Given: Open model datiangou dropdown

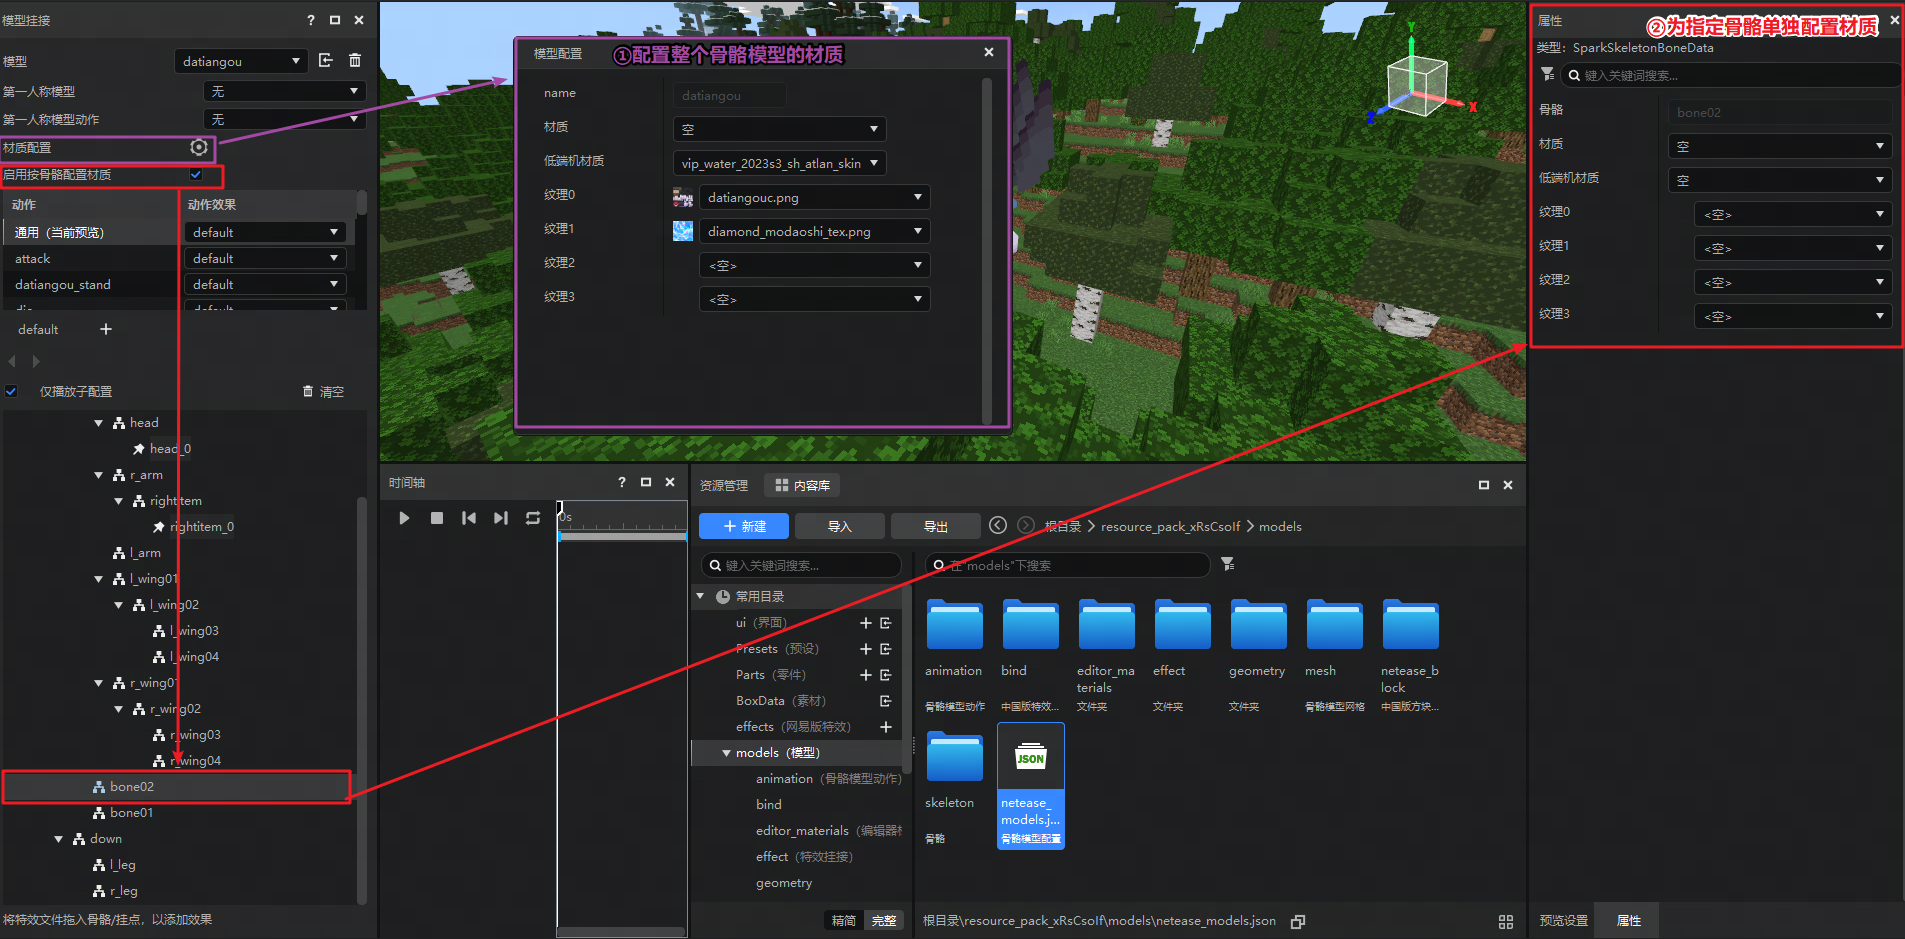Looking at the screenshot, I should click(241, 61).
